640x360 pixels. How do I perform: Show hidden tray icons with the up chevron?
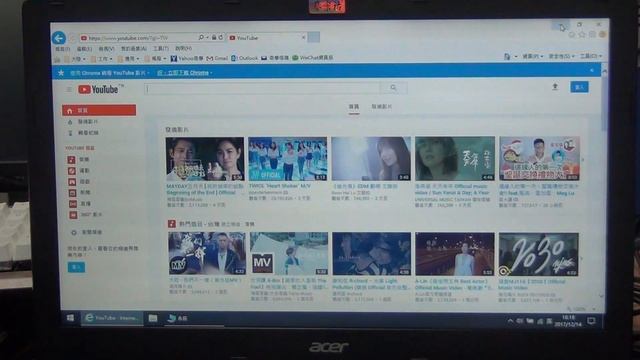click(x=510, y=321)
